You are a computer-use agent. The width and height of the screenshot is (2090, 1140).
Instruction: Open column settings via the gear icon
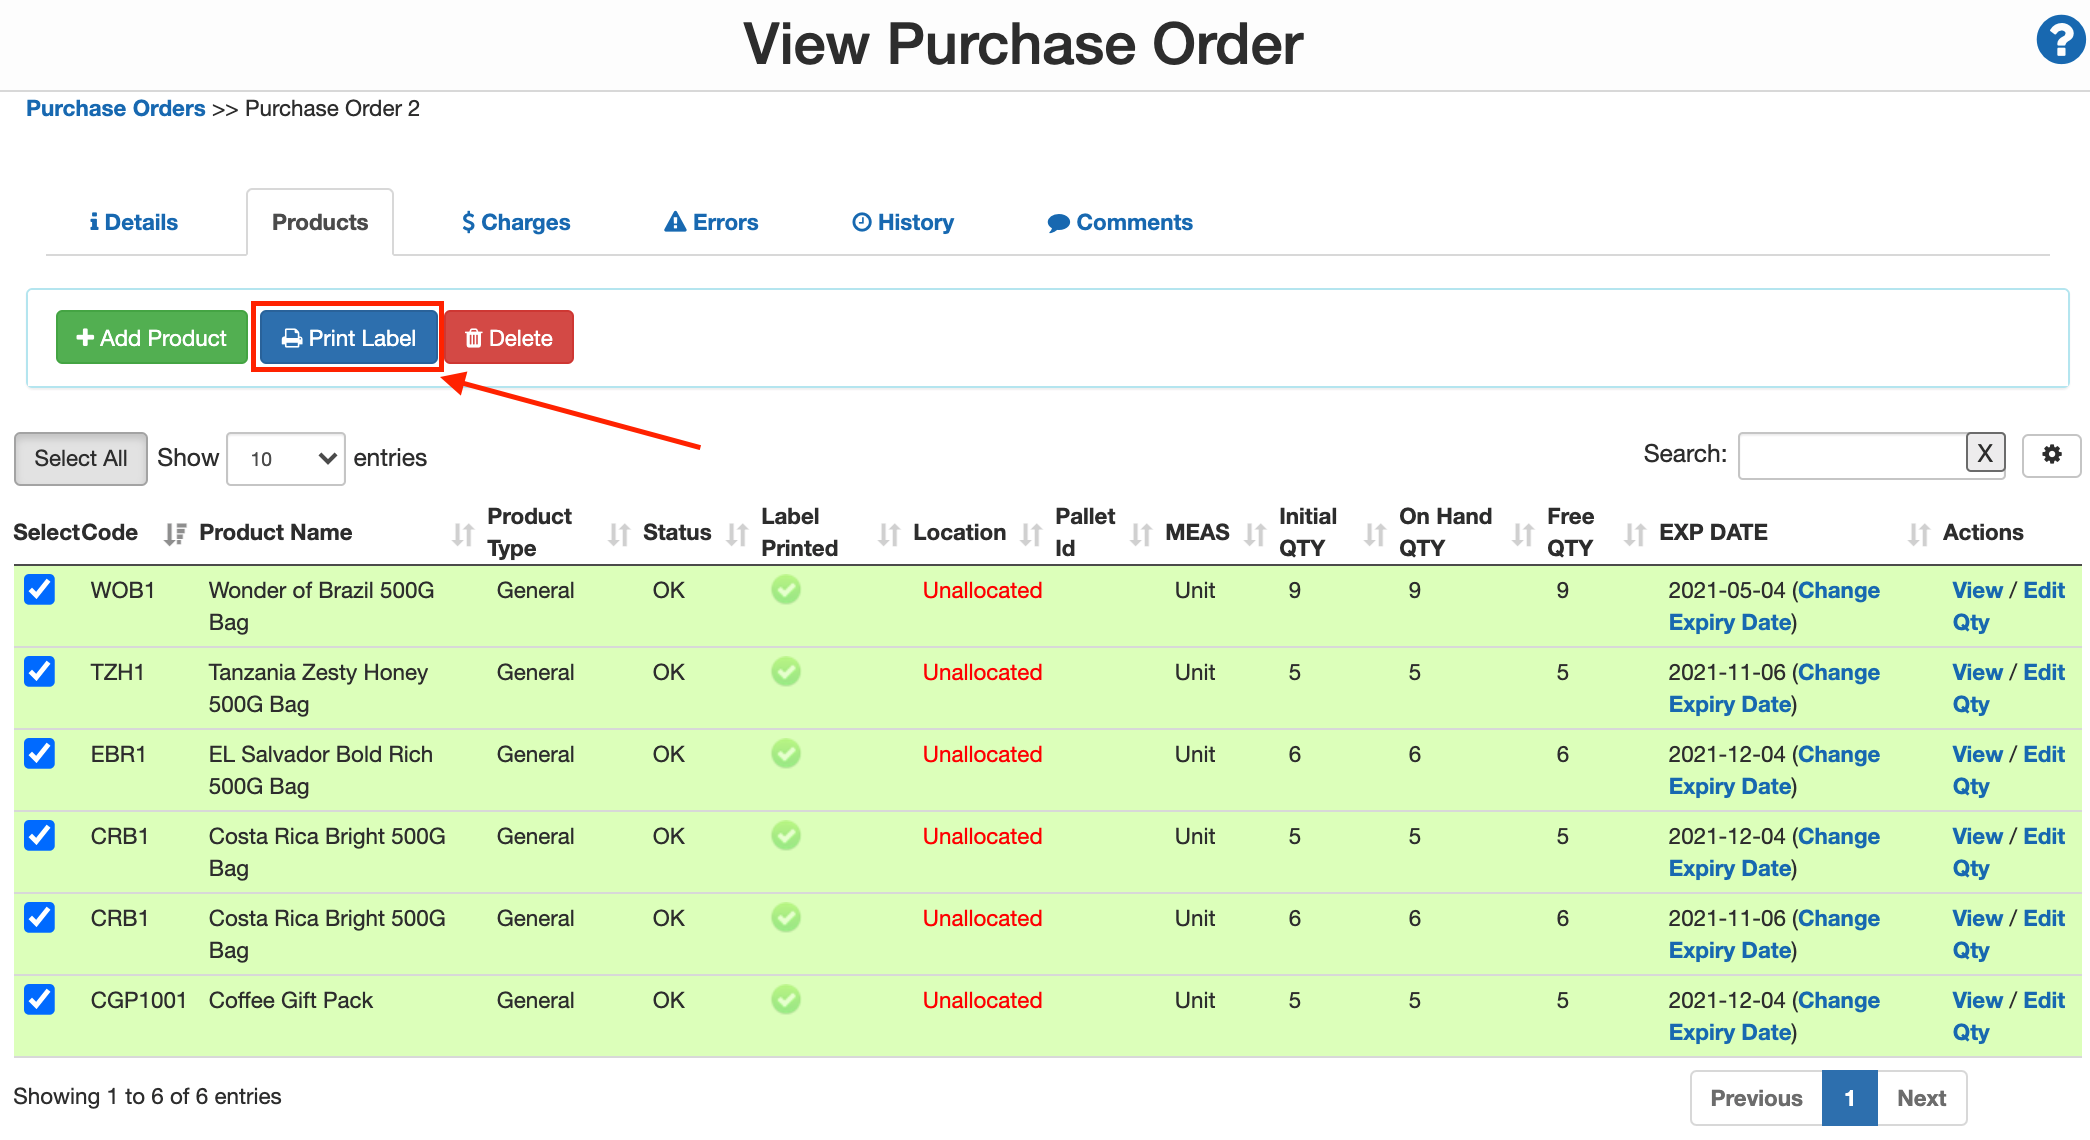point(2051,455)
